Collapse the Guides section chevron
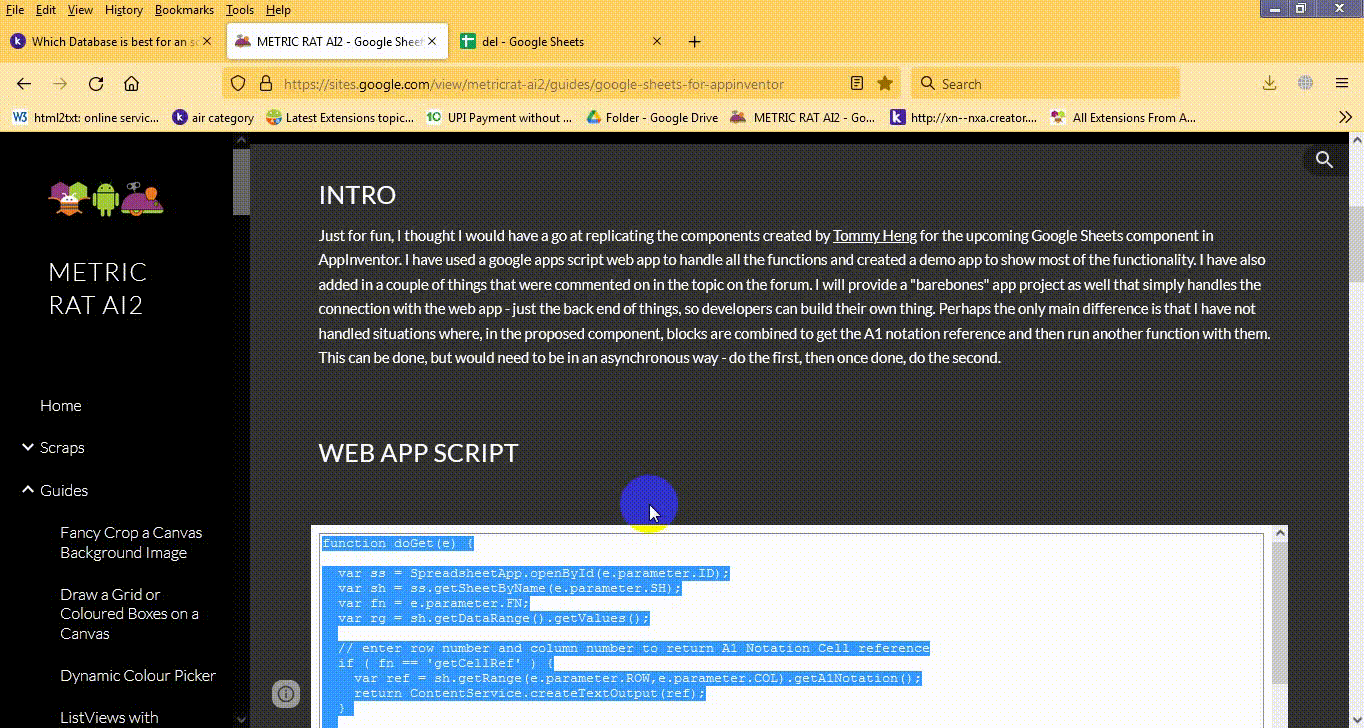Viewport: 1364px width, 728px height. tap(27, 490)
